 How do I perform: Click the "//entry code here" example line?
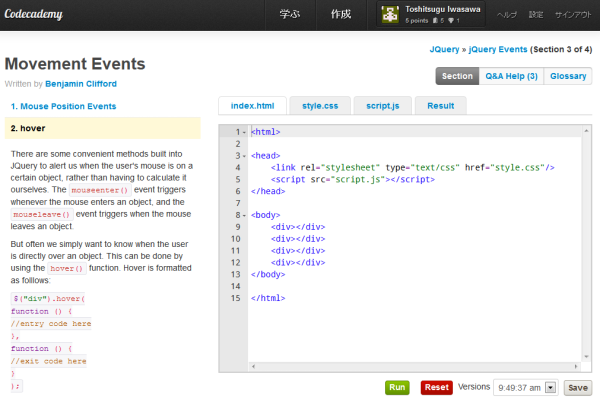51,324
